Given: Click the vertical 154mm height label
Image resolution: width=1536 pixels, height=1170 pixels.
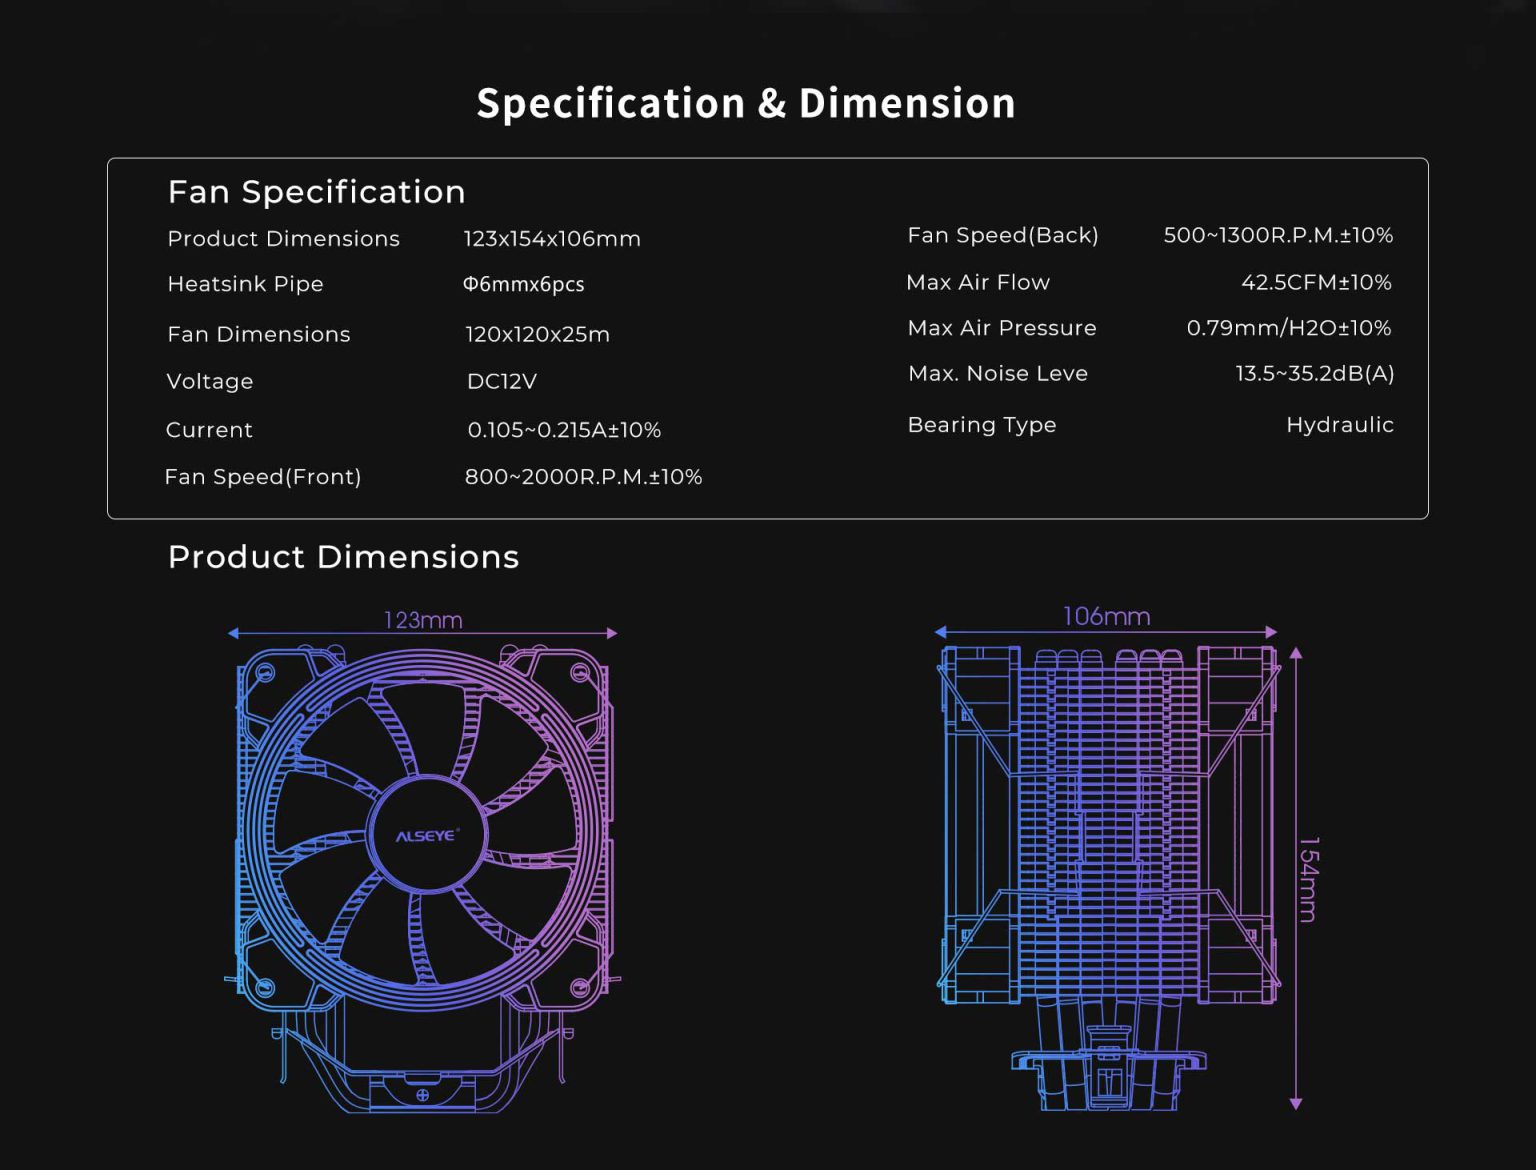Looking at the screenshot, I should tap(1309, 879).
